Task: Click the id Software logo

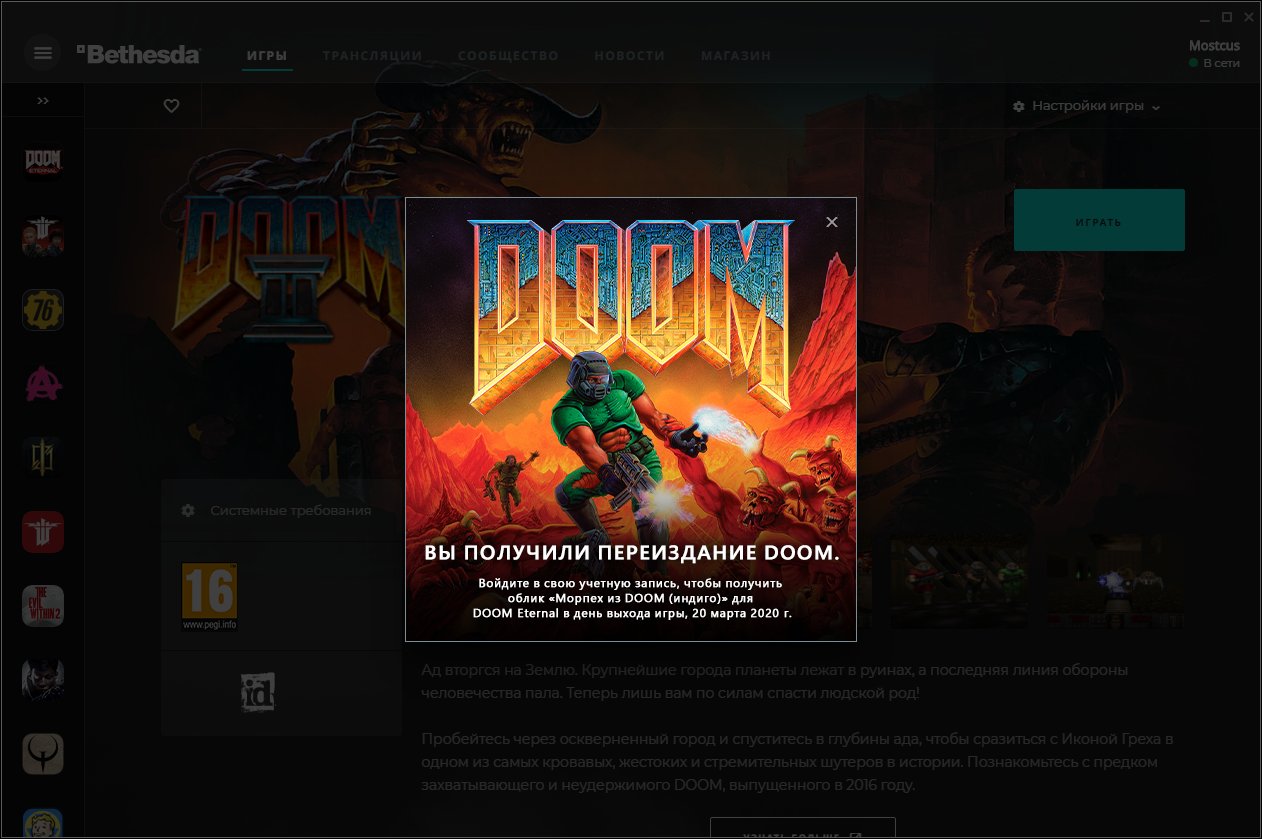Action: [x=258, y=692]
